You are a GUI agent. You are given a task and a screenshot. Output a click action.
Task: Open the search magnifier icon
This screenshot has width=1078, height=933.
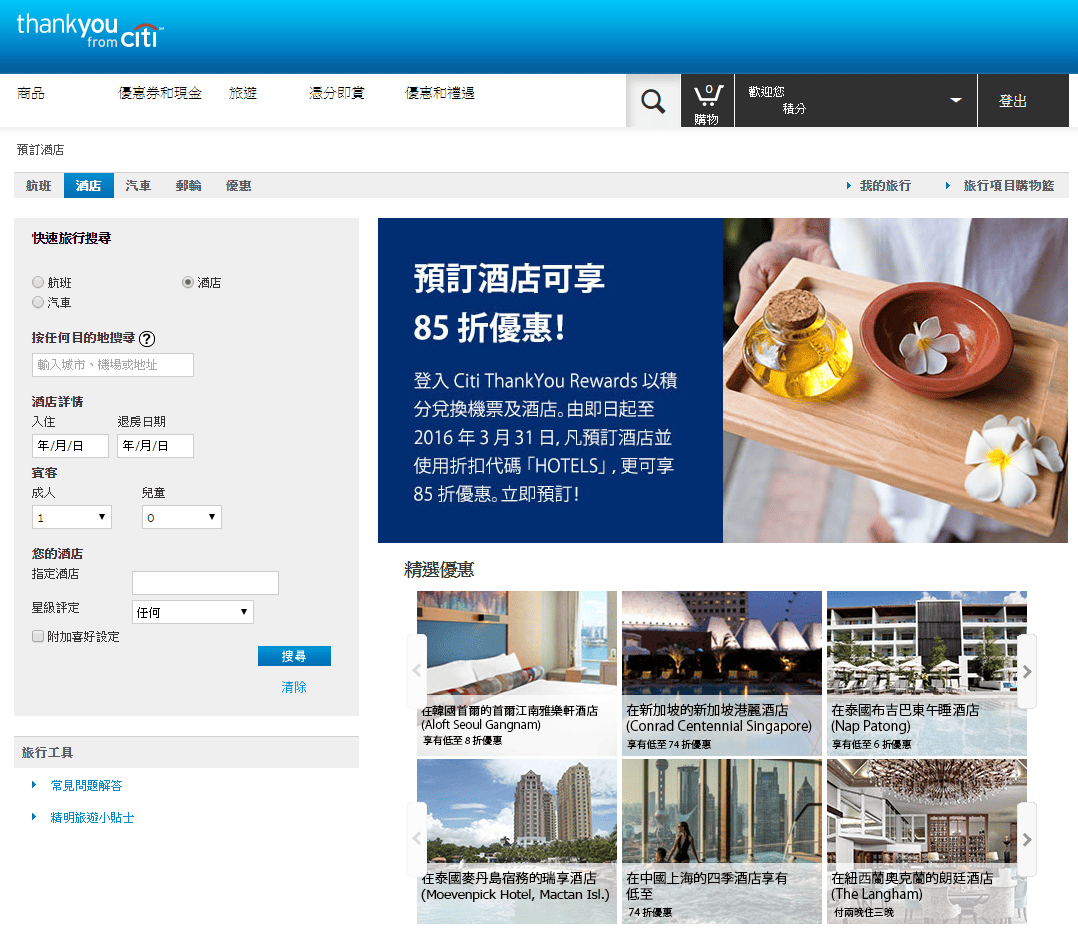point(653,100)
